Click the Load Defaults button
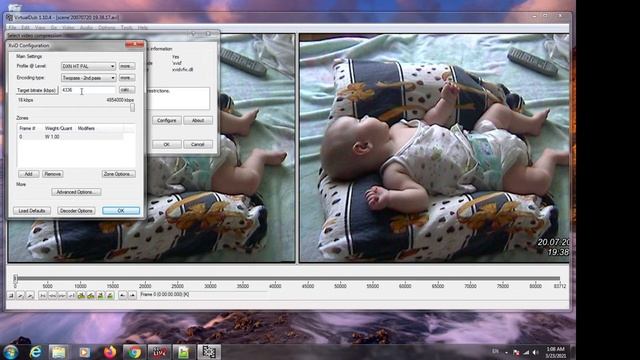 pos(32,211)
